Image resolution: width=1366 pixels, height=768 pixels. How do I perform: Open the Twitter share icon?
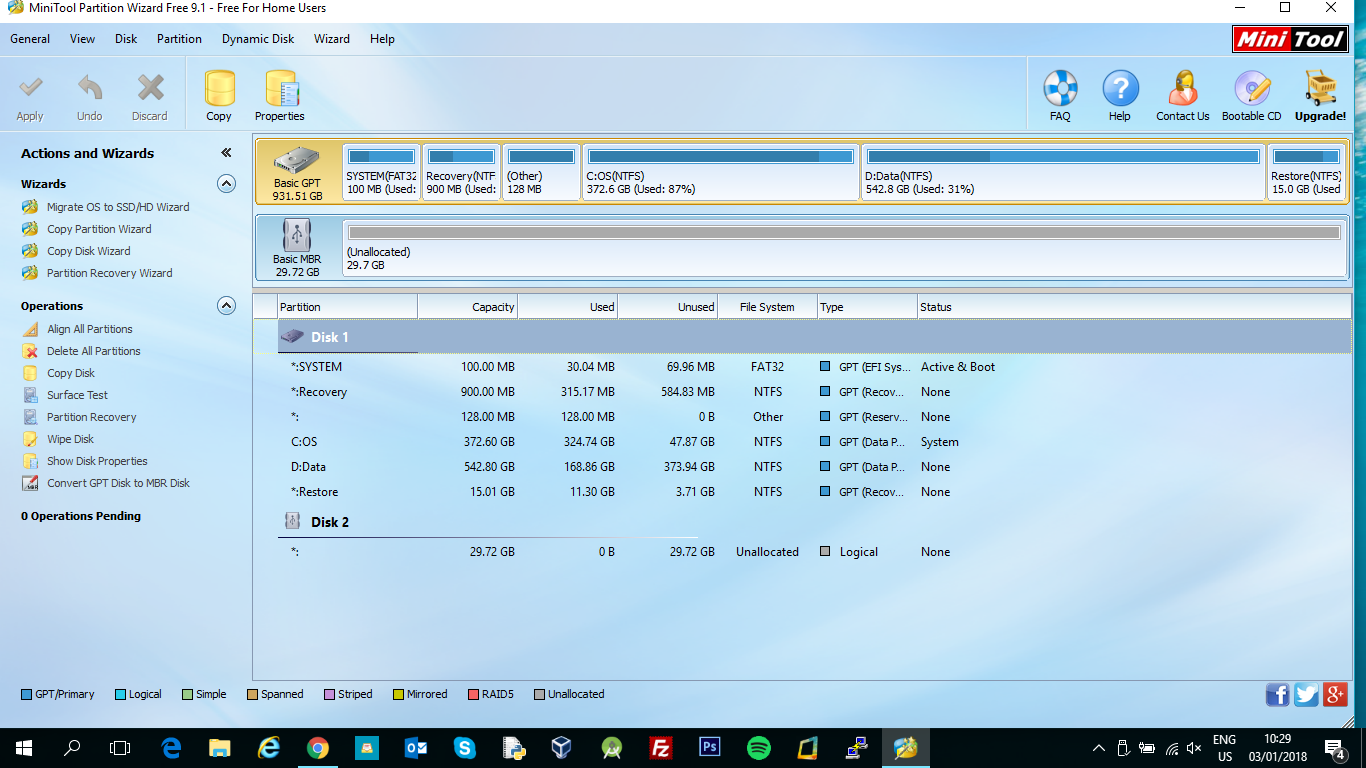(1306, 695)
